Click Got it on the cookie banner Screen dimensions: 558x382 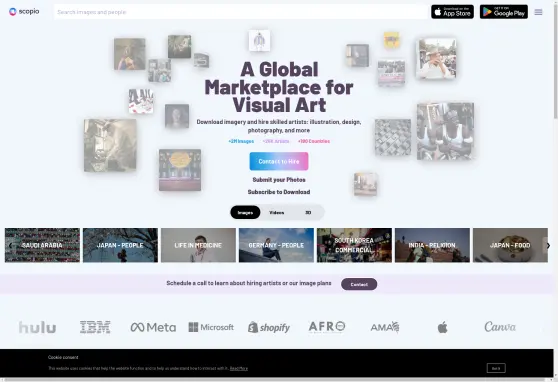pyautogui.click(x=496, y=368)
